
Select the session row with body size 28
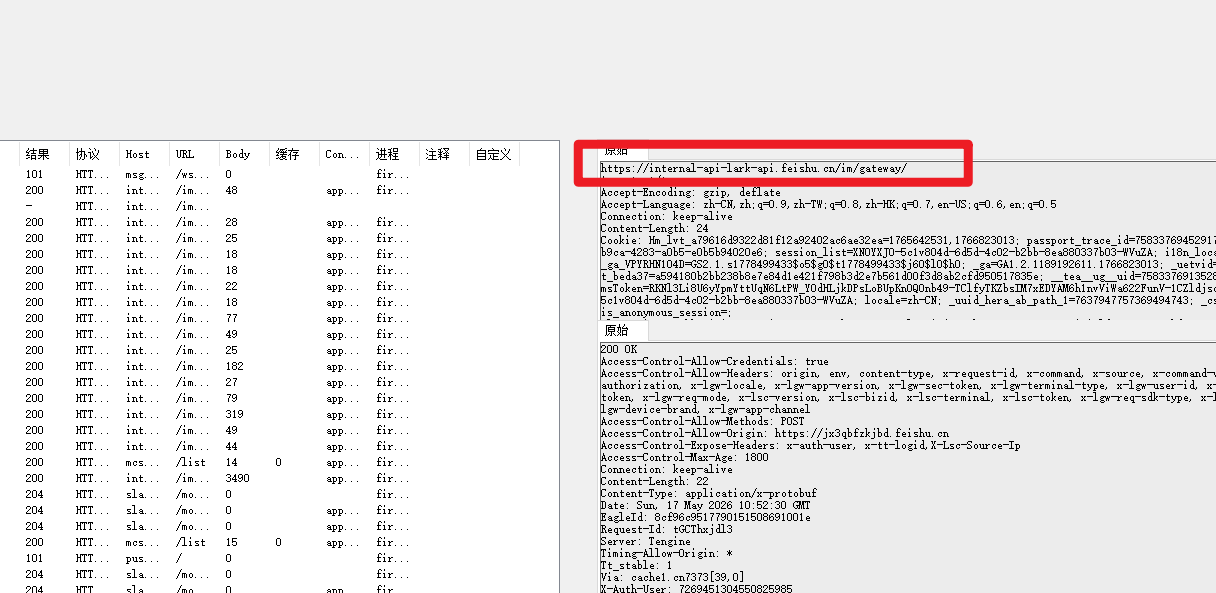pyautogui.click(x=280, y=222)
